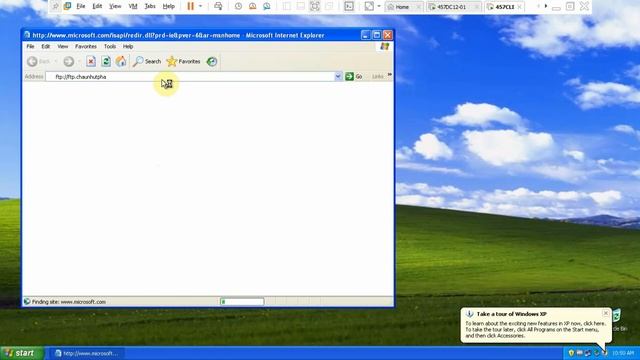Click the pin icon in VMware toolbar
This screenshot has width=640, height=360.
click(55, 6)
